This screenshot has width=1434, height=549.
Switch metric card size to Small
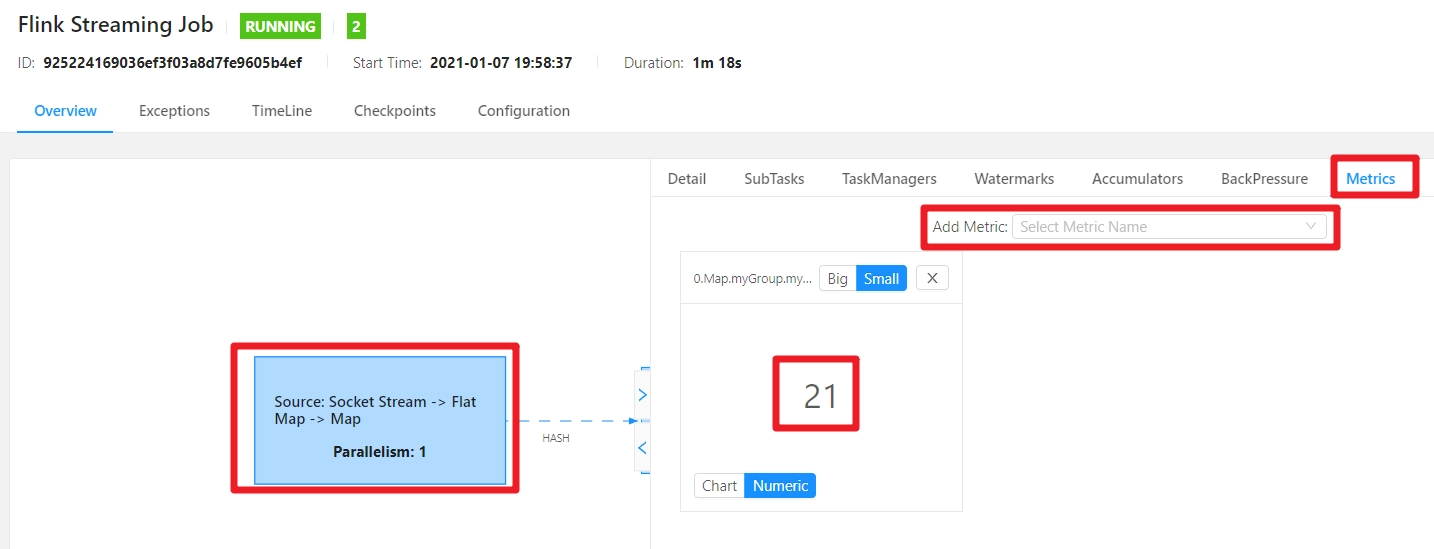coord(881,279)
